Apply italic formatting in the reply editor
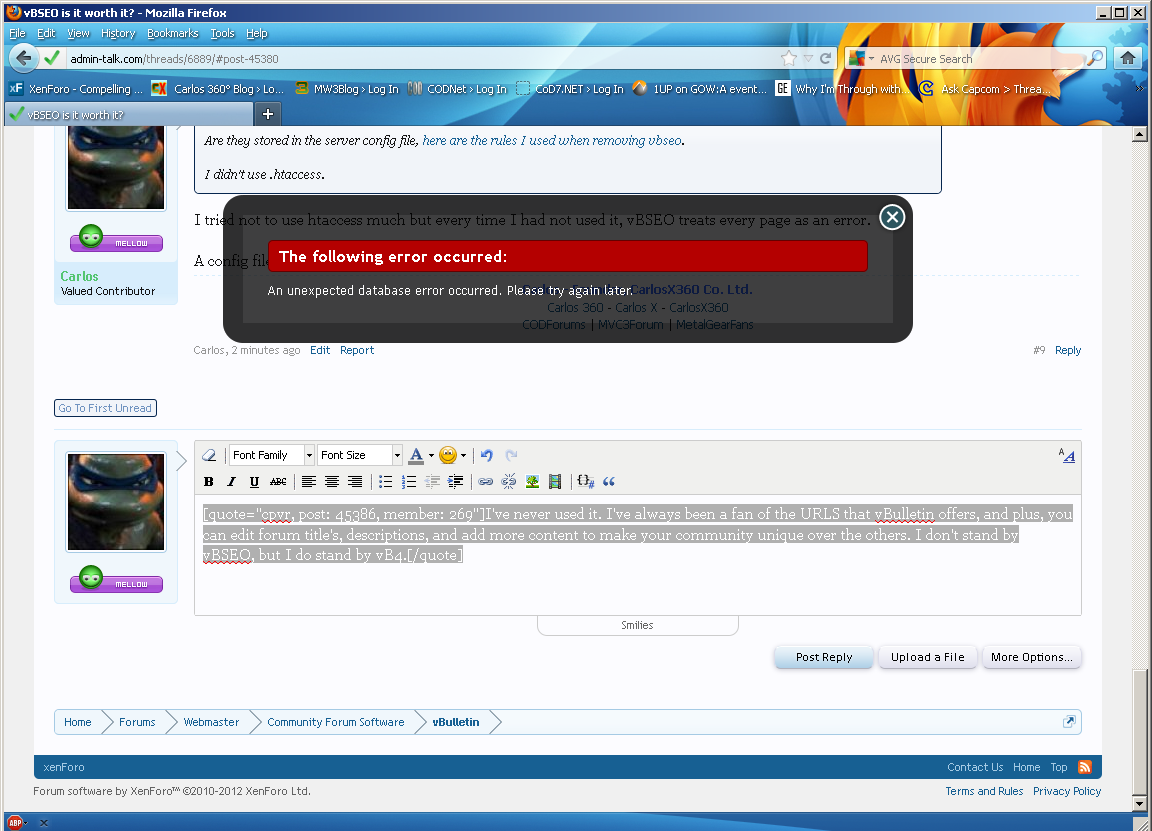 click(x=231, y=482)
